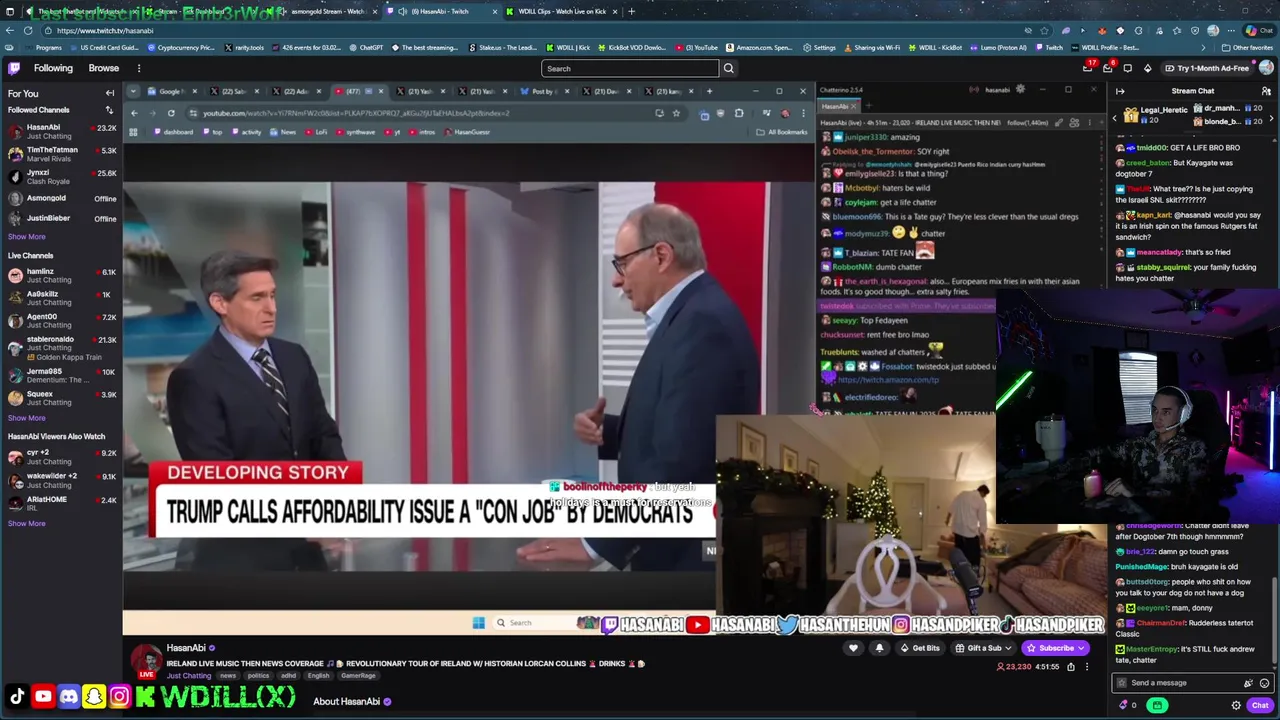Open the three-dot more menu beside Browse
Image resolution: width=1280 pixels, height=720 pixels.
tap(139, 68)
